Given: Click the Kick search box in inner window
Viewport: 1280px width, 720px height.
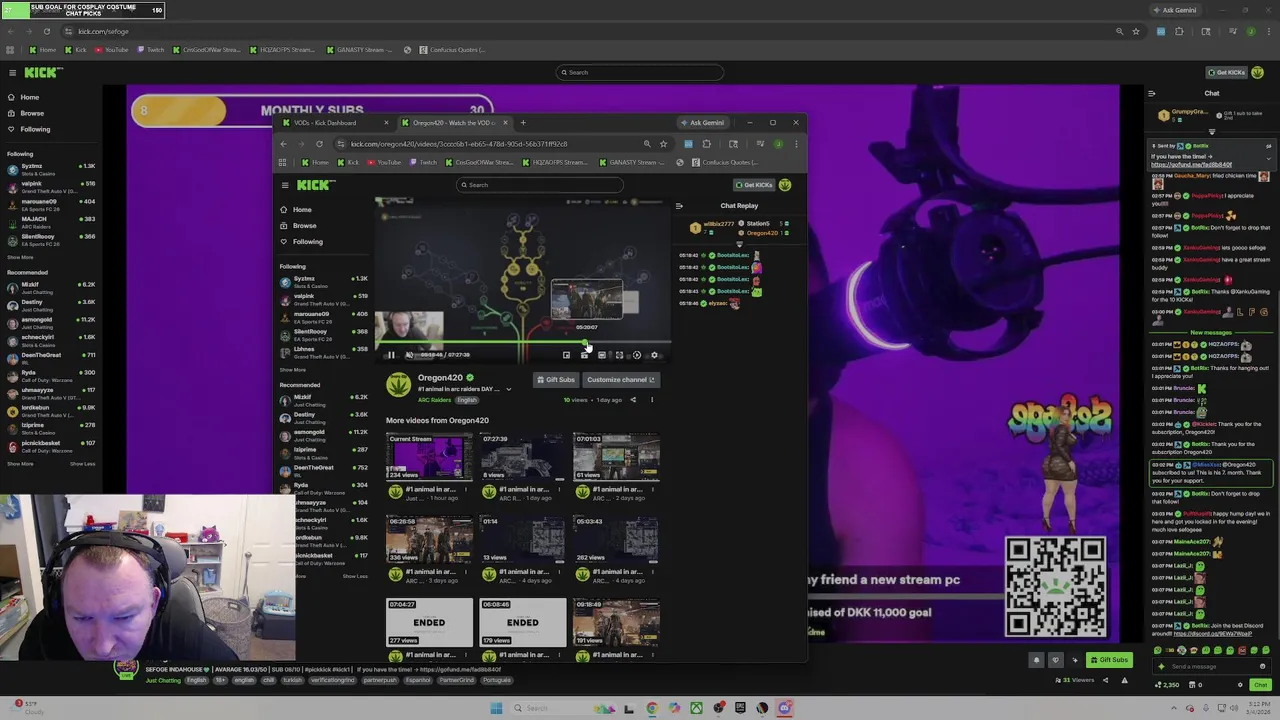Looking at the screenshot, I should coord(540,185).
